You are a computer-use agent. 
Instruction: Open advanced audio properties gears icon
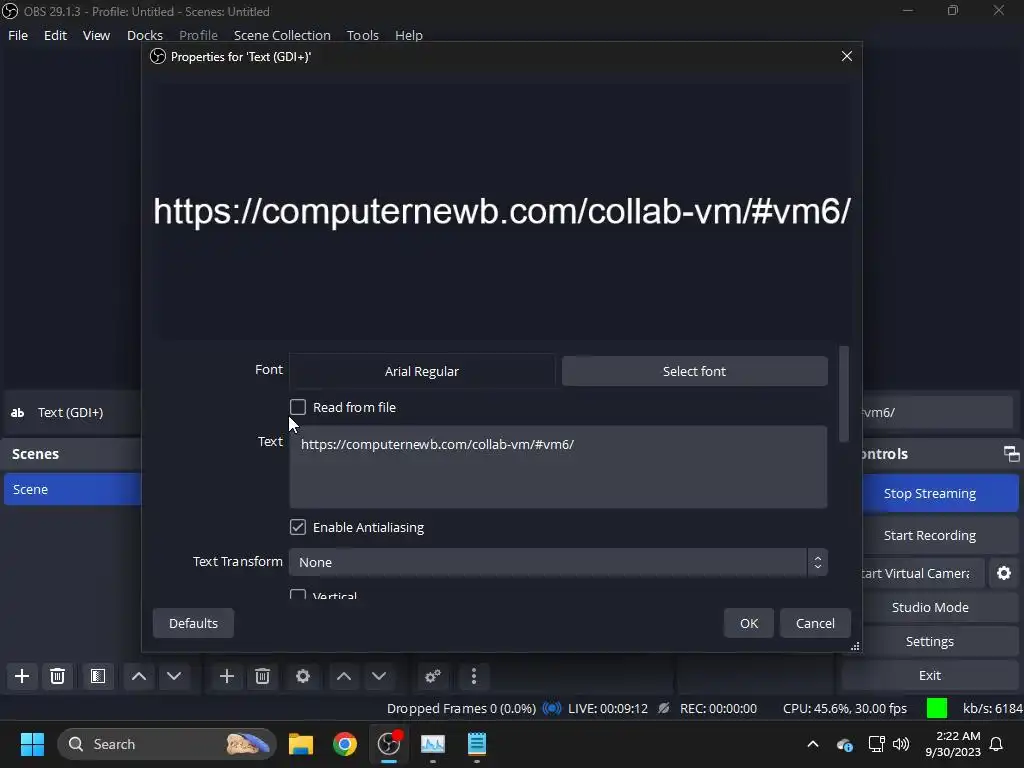click(433, 676)
